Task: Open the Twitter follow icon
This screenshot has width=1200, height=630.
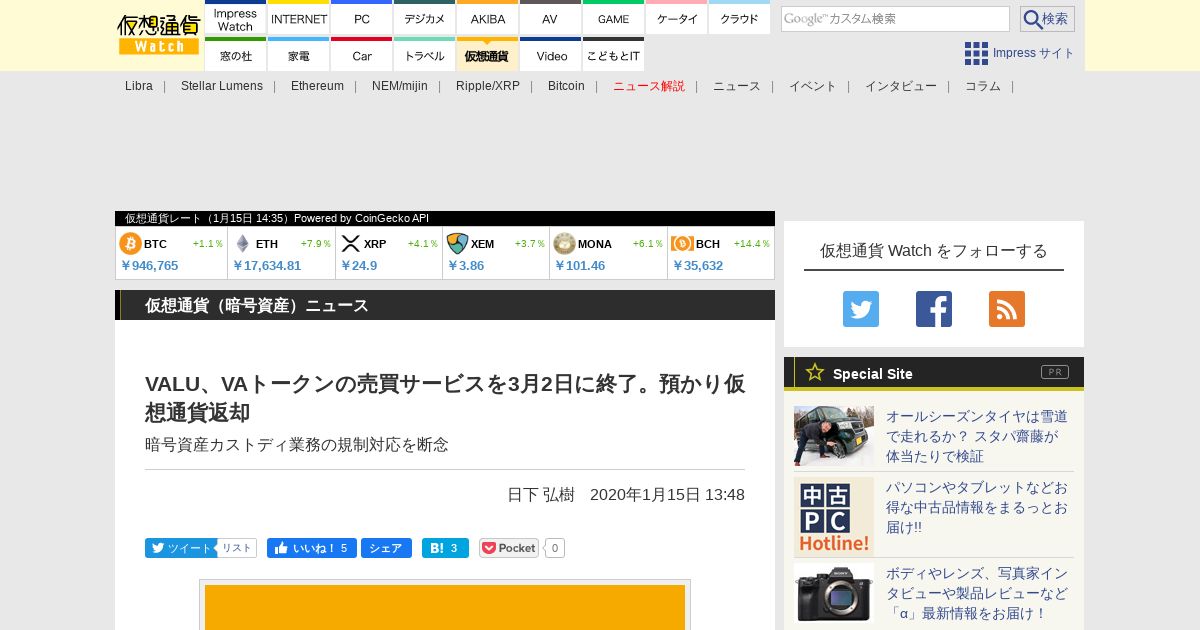Action: 861,309
